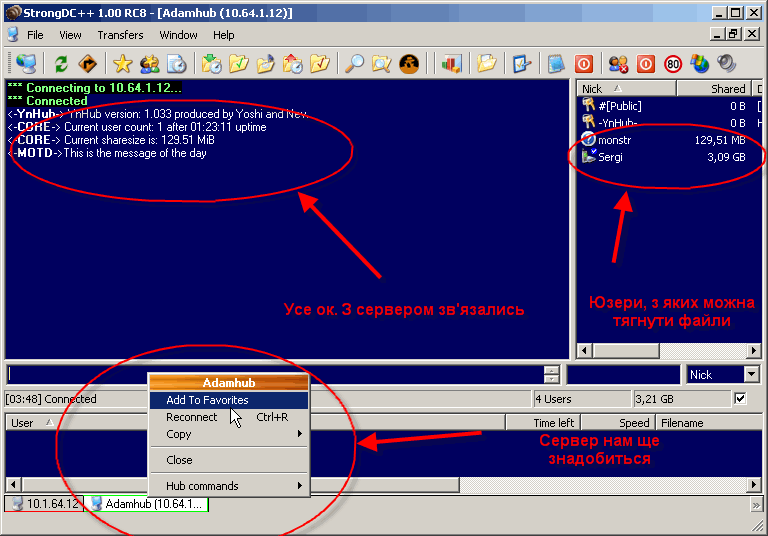
Task: Open the Public Hubs list icon
Action: pyautogui.click(x=26, y=64)
